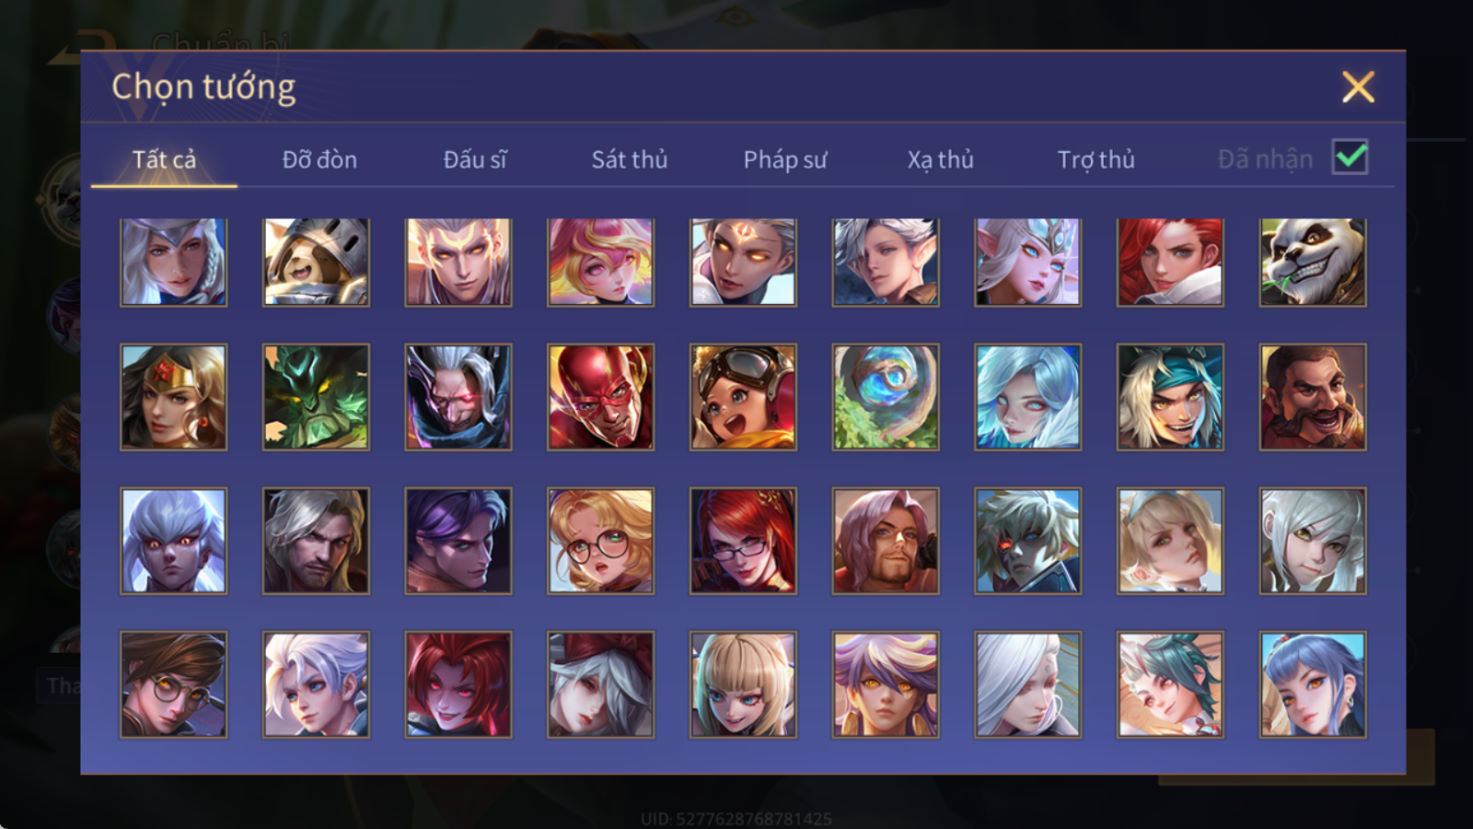Pick the blue-haired girl in last row

coord(1312,685)
